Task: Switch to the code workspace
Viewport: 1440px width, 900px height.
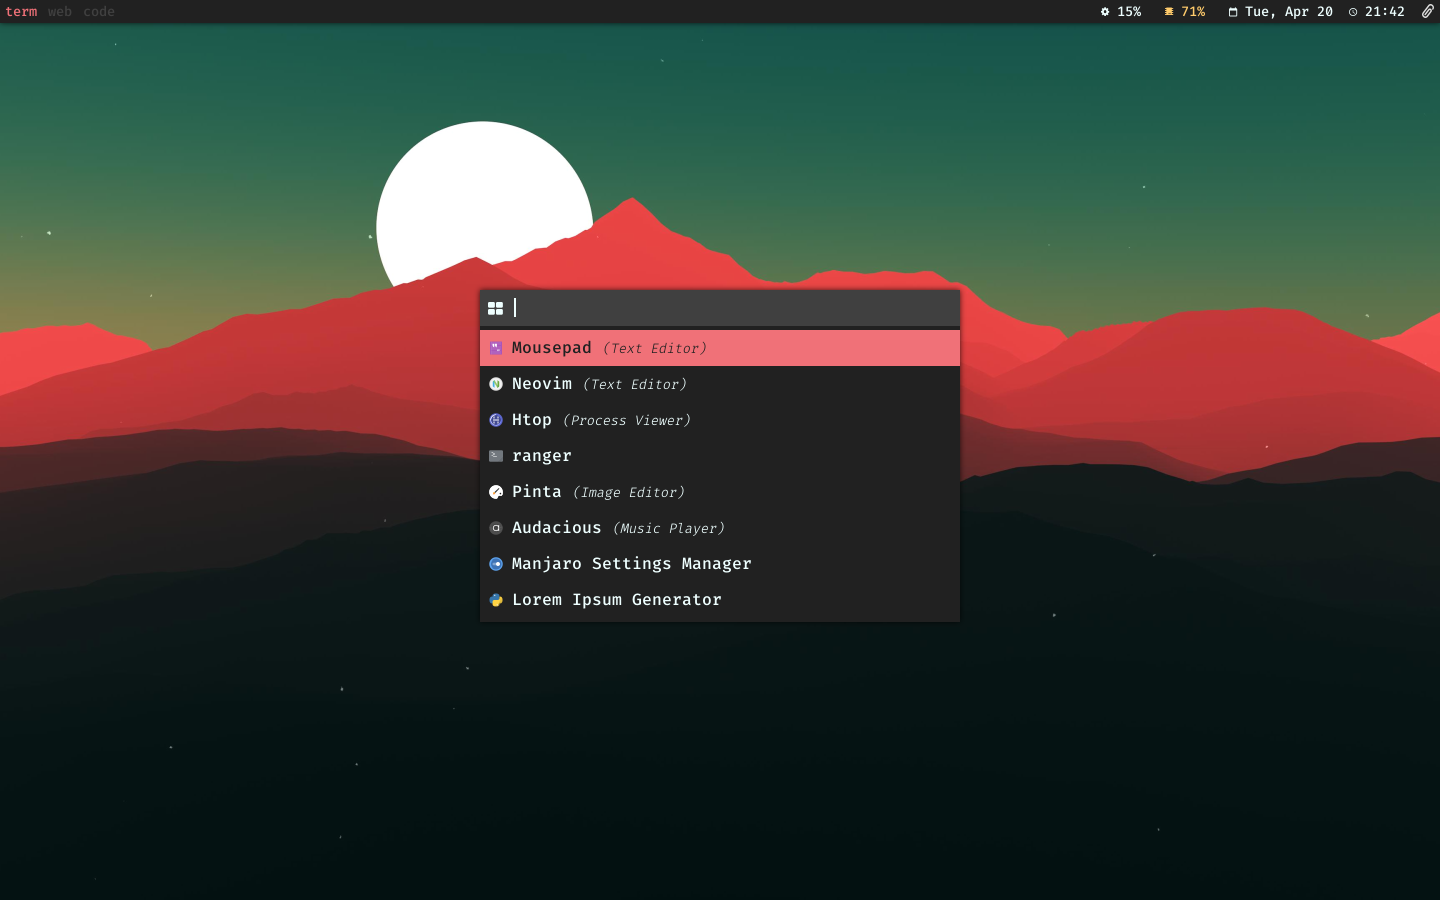Action: pyautogui.click(x=99, y=12)
